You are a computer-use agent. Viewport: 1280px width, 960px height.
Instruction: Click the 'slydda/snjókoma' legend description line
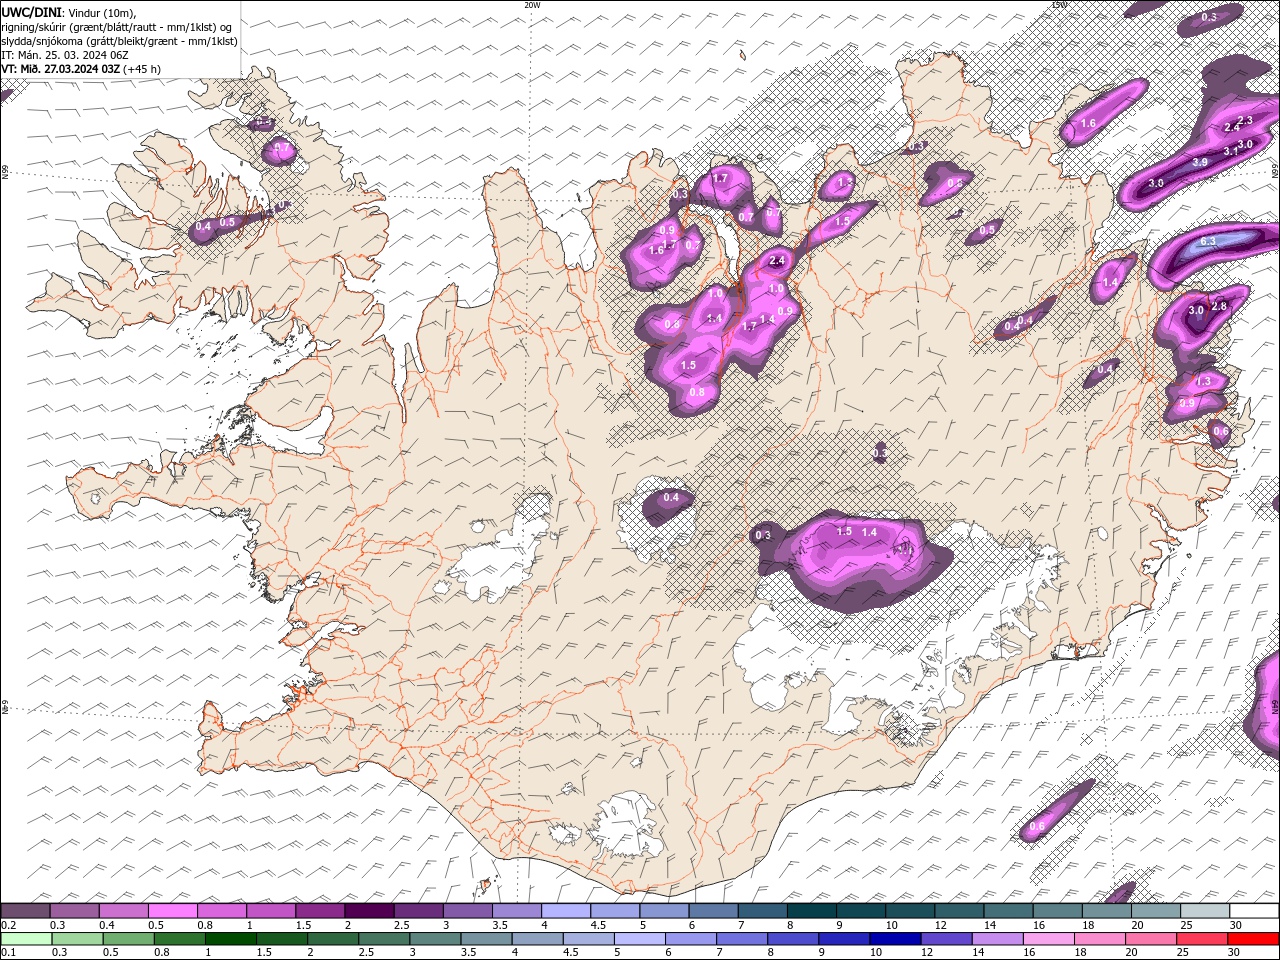click(119, 41)
